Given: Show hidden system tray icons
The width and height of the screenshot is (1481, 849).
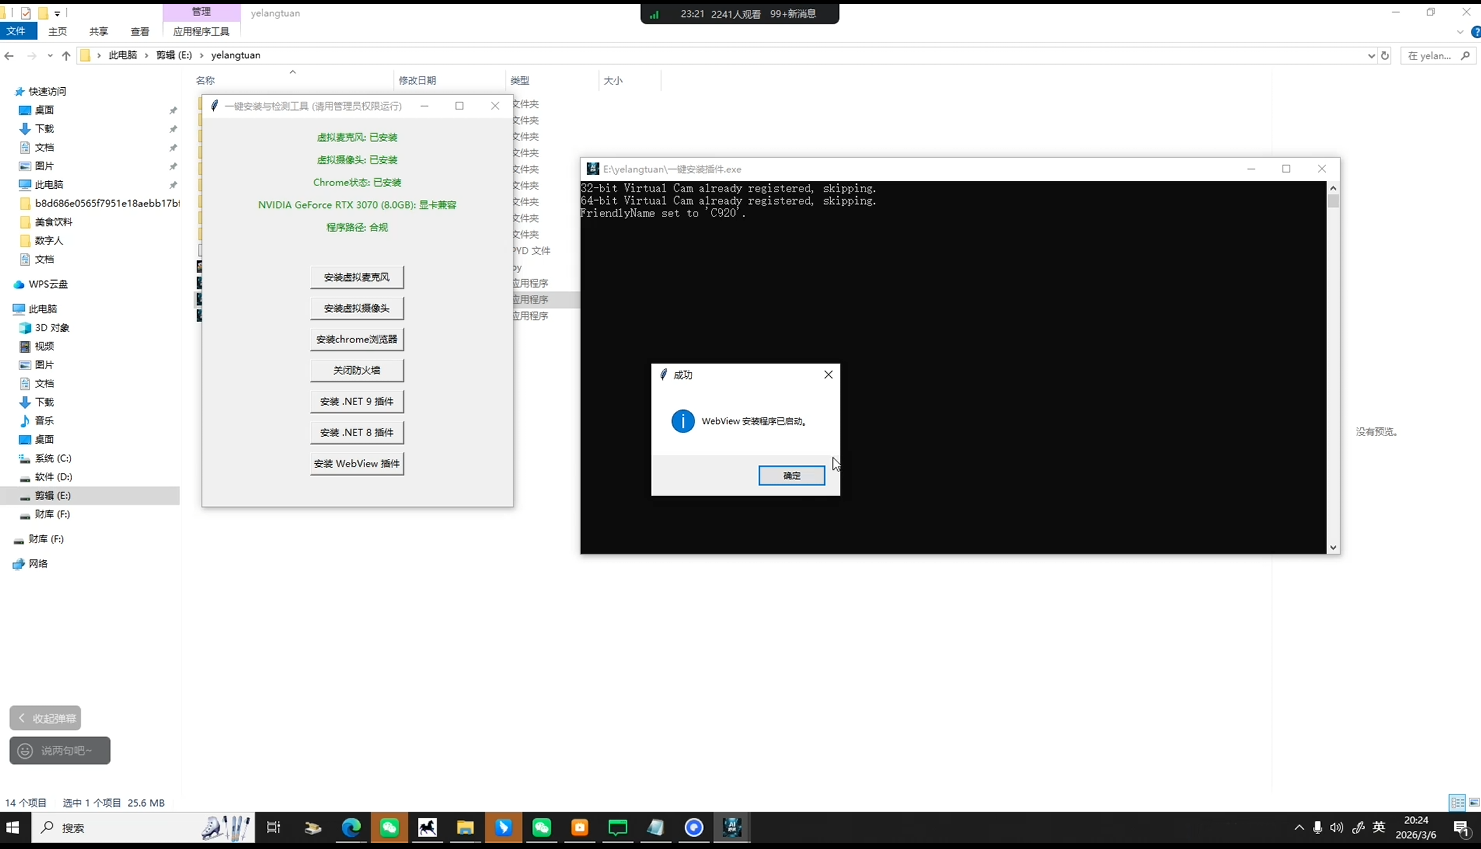Looking at the screenshot, I should [x=1299, y=828].
